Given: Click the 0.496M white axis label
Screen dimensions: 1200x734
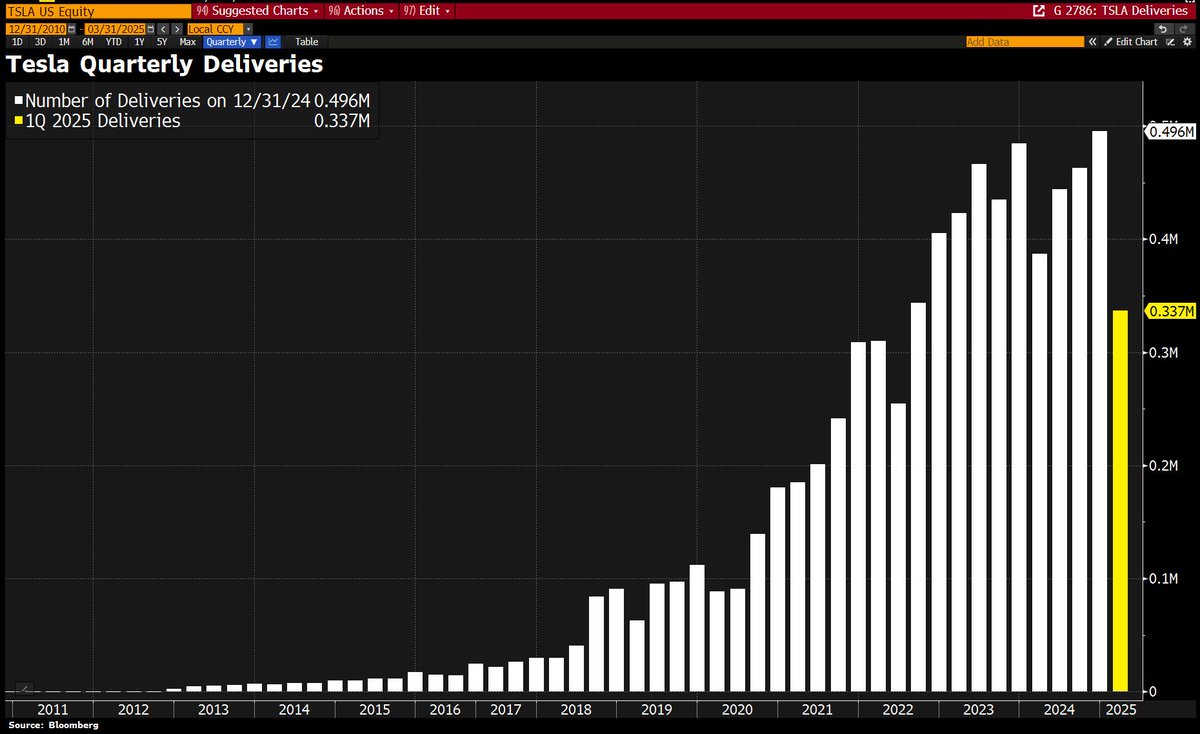Looking at the screenshot, I should pyautogui.click(x=1172, y=131).
